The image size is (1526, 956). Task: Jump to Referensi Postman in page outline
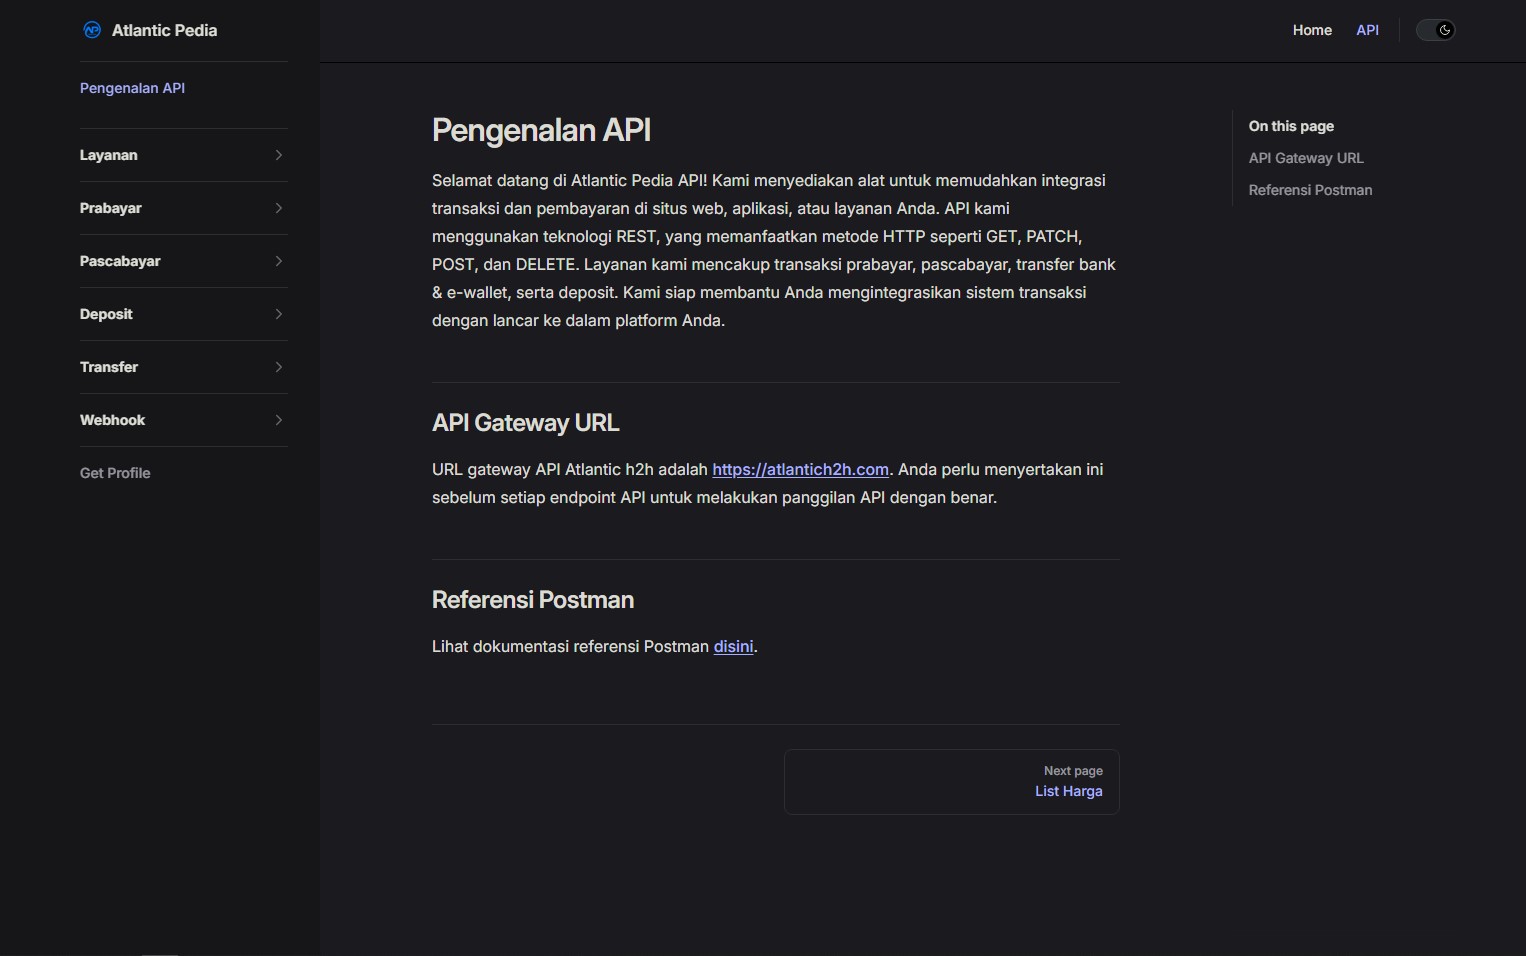[x=1309, y=190]
